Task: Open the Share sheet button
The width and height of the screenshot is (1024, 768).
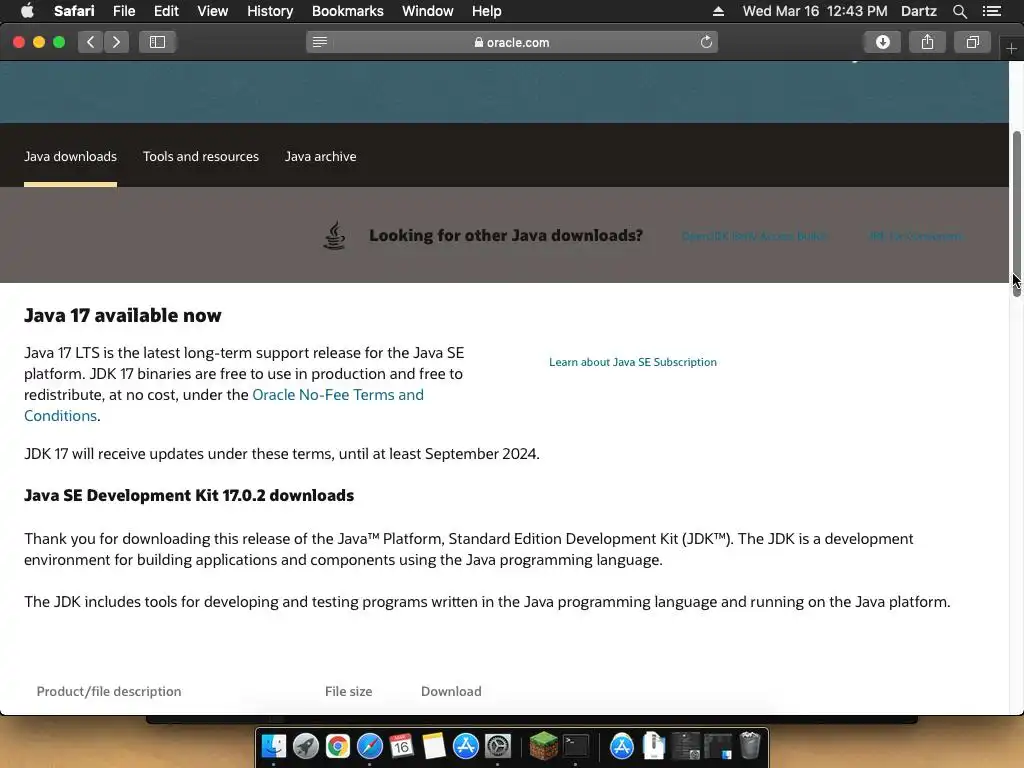Action: [927, 42]
